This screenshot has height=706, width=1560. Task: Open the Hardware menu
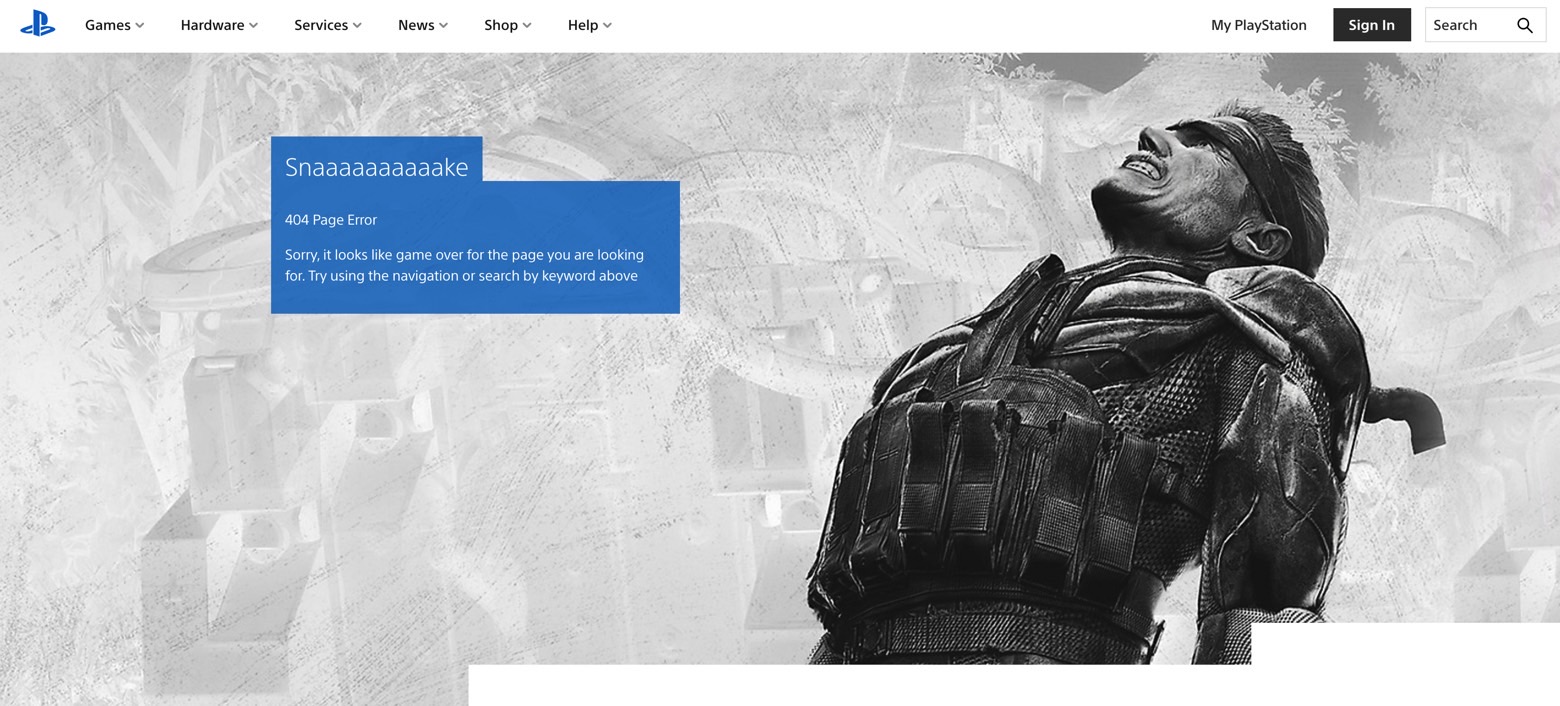[x=212, y=25]
